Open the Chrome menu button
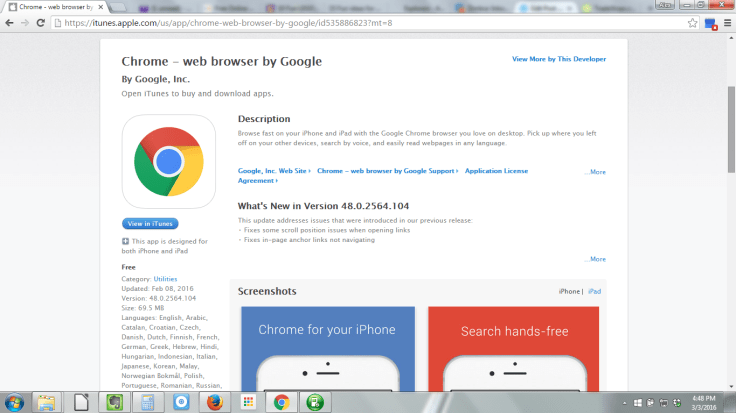The height and width of the screenshot is (413, 736). click(x=727, y=23)
